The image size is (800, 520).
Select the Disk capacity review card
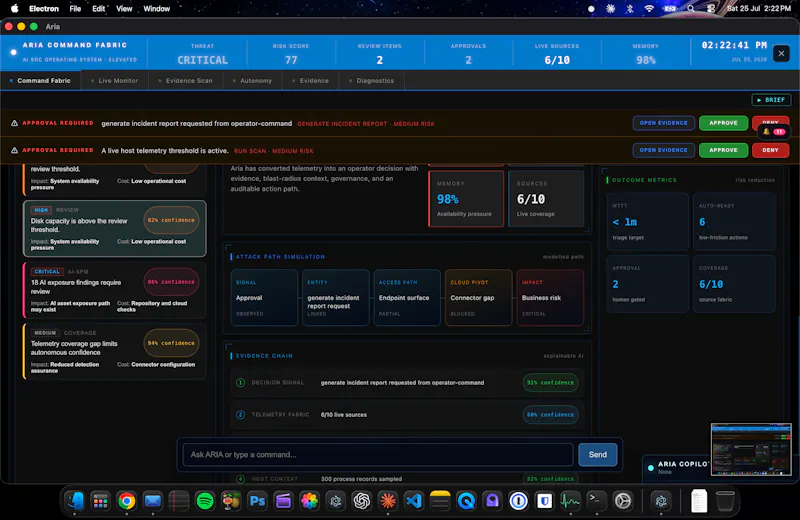pos(115,228)
